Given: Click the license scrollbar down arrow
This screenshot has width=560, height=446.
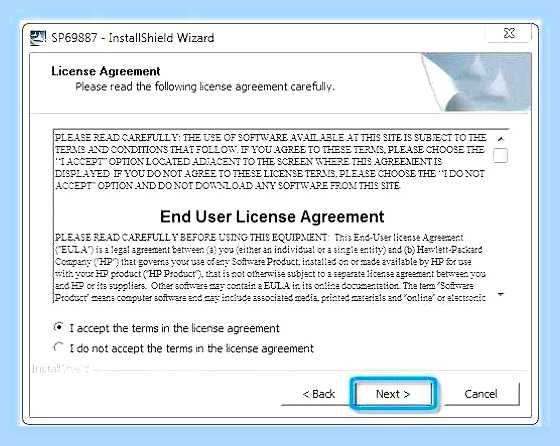Looking at the screenshot, I should tap(500, 294).
